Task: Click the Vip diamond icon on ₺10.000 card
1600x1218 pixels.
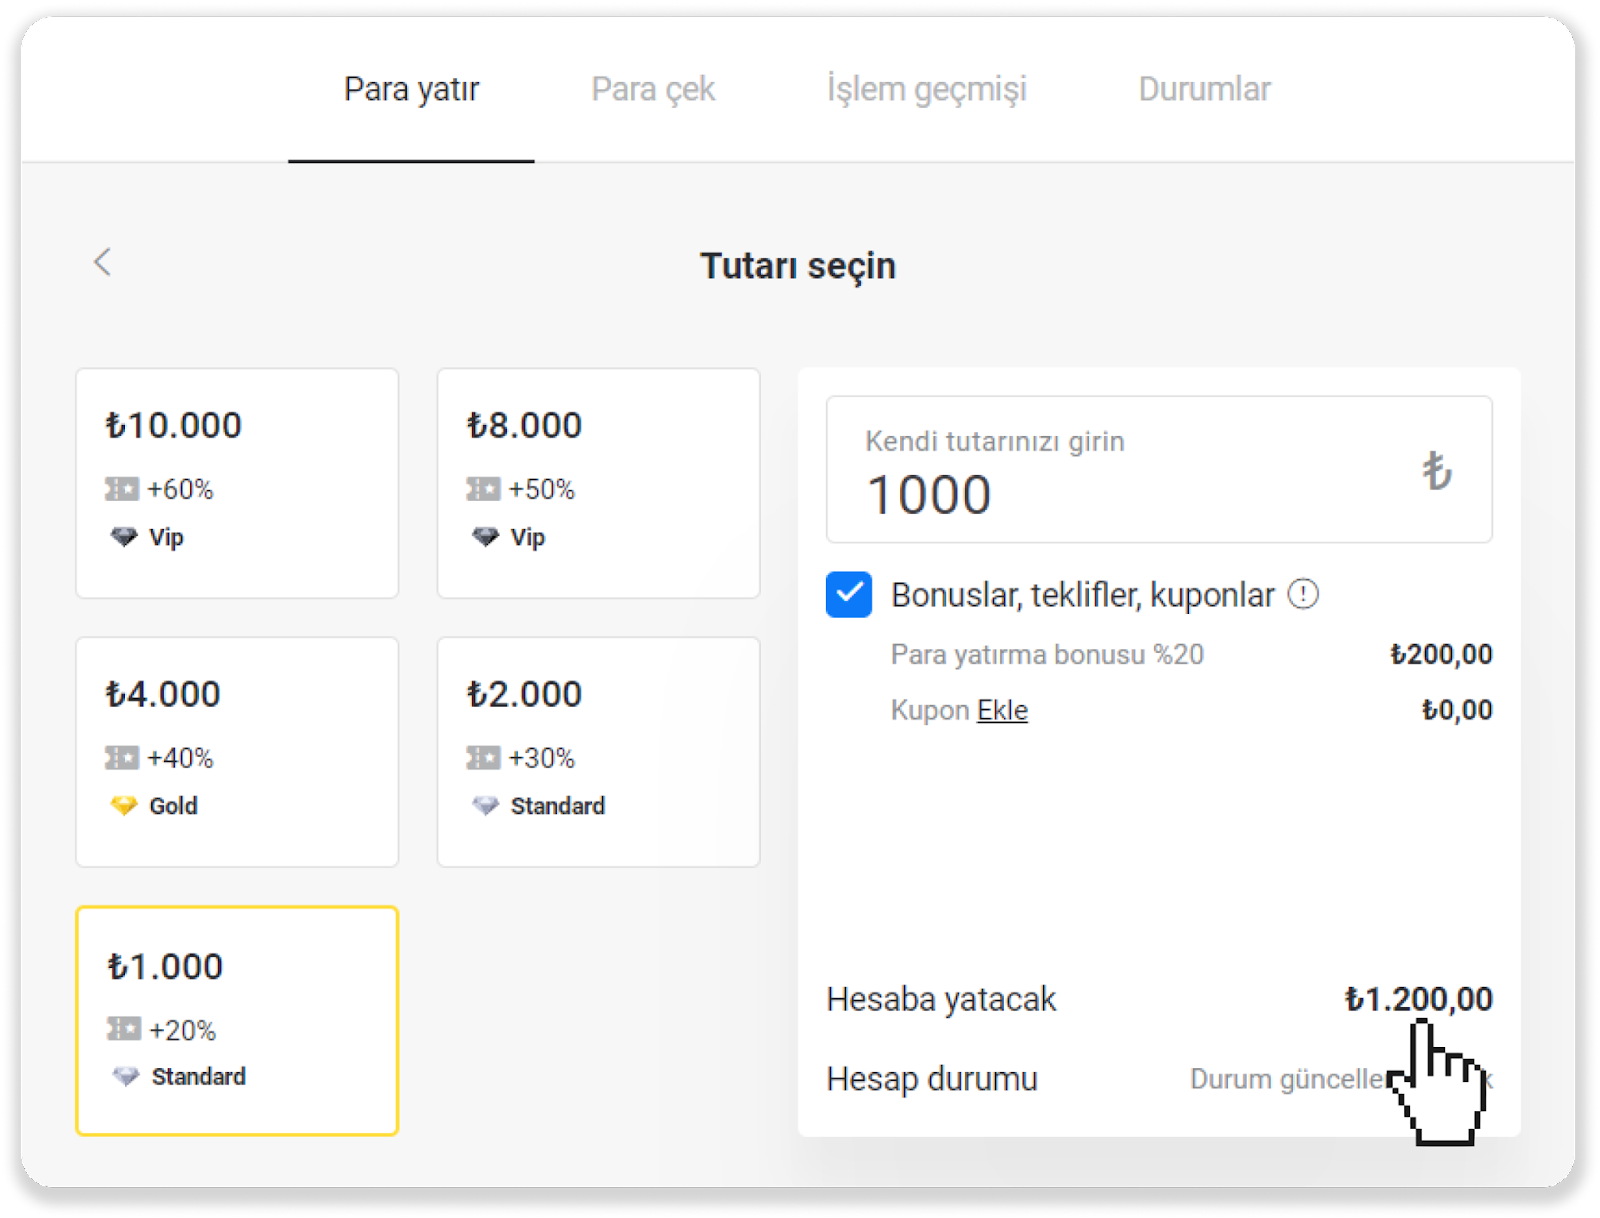Action: pos(124,537)
